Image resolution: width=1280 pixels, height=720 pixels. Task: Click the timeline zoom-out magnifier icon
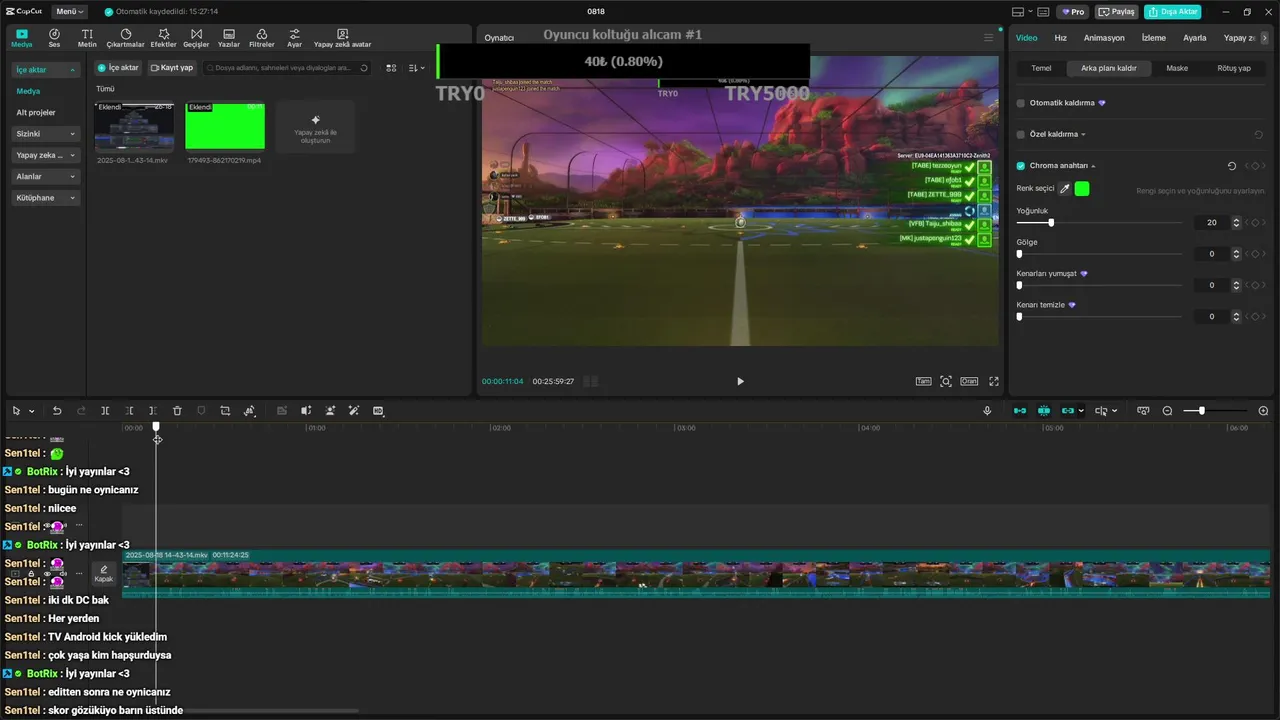(1167, 411)
